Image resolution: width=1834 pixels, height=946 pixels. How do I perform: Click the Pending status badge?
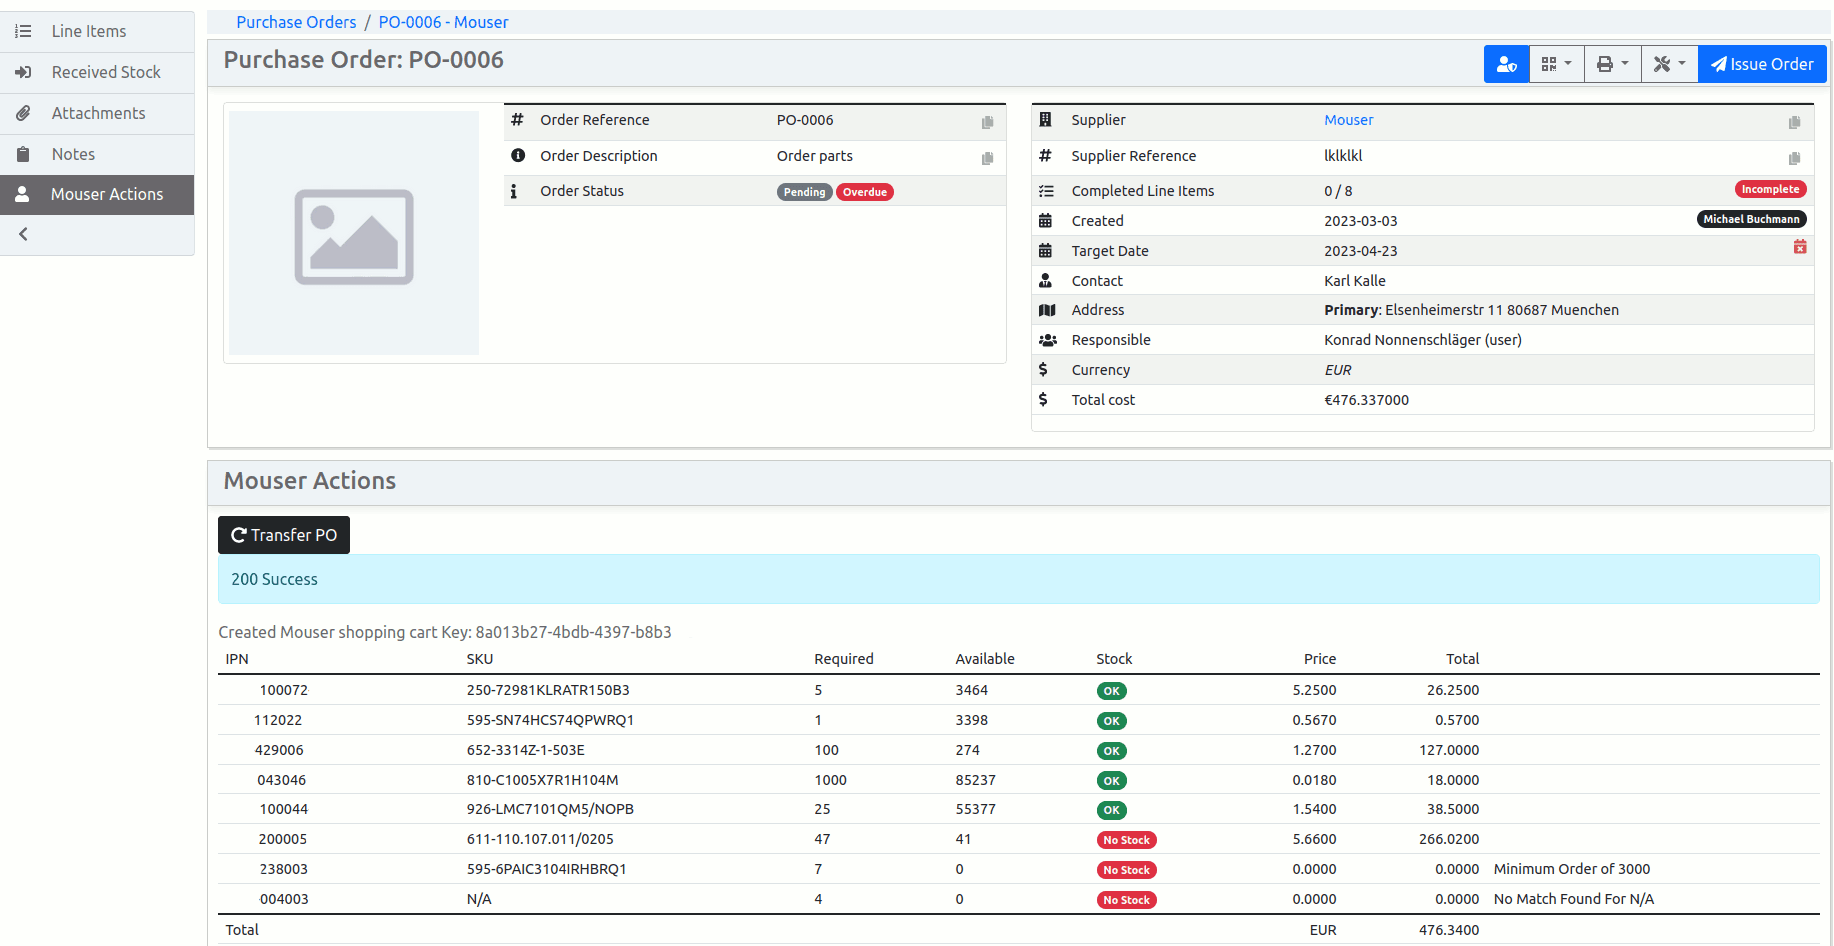[x=804, y=192]
